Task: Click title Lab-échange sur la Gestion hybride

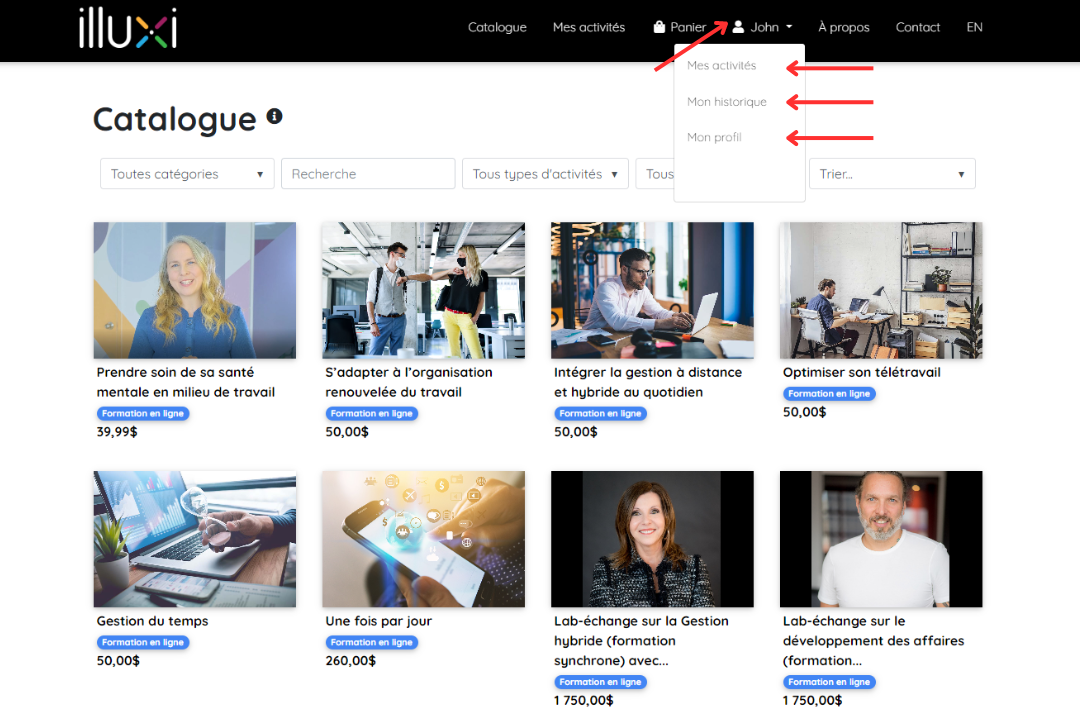Action: coord(641,641)
